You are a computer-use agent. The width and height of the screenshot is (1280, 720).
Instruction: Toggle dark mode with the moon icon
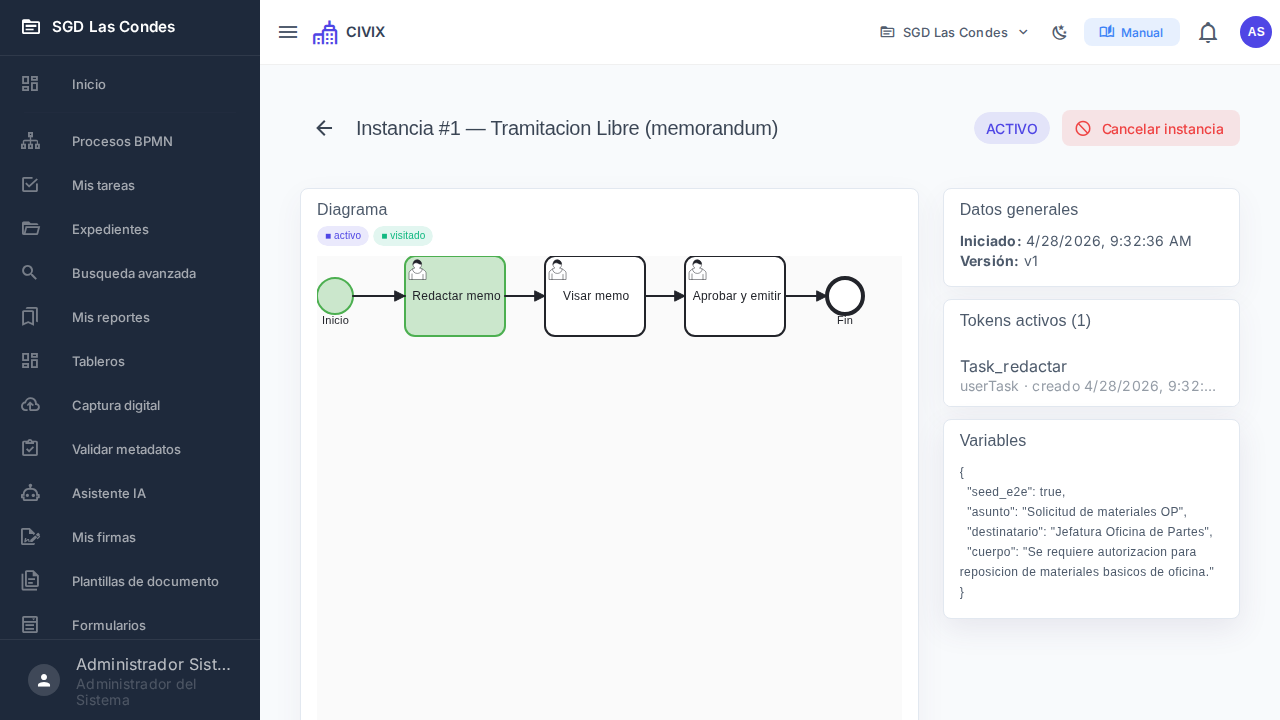pos(1060,32)
